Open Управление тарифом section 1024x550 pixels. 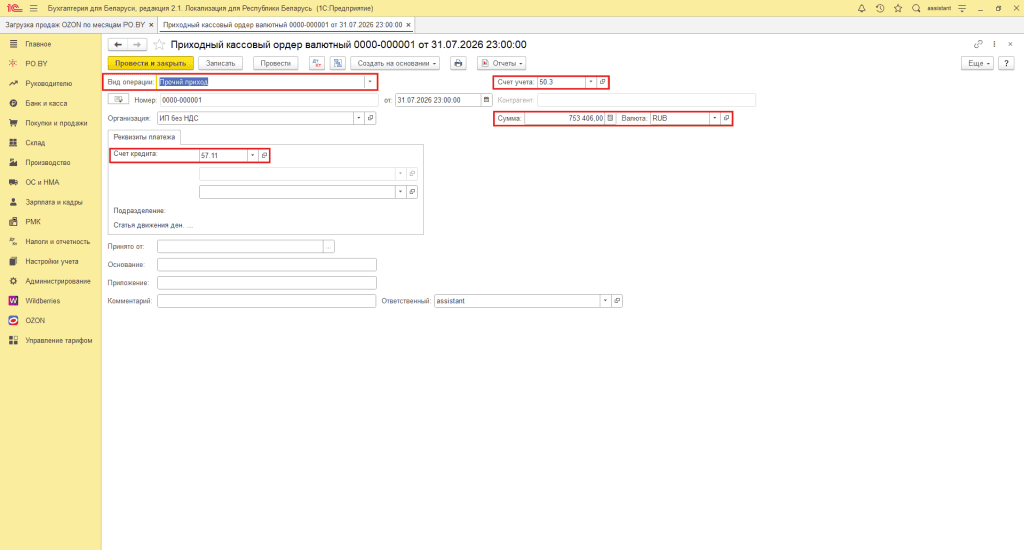coord(59,340)
